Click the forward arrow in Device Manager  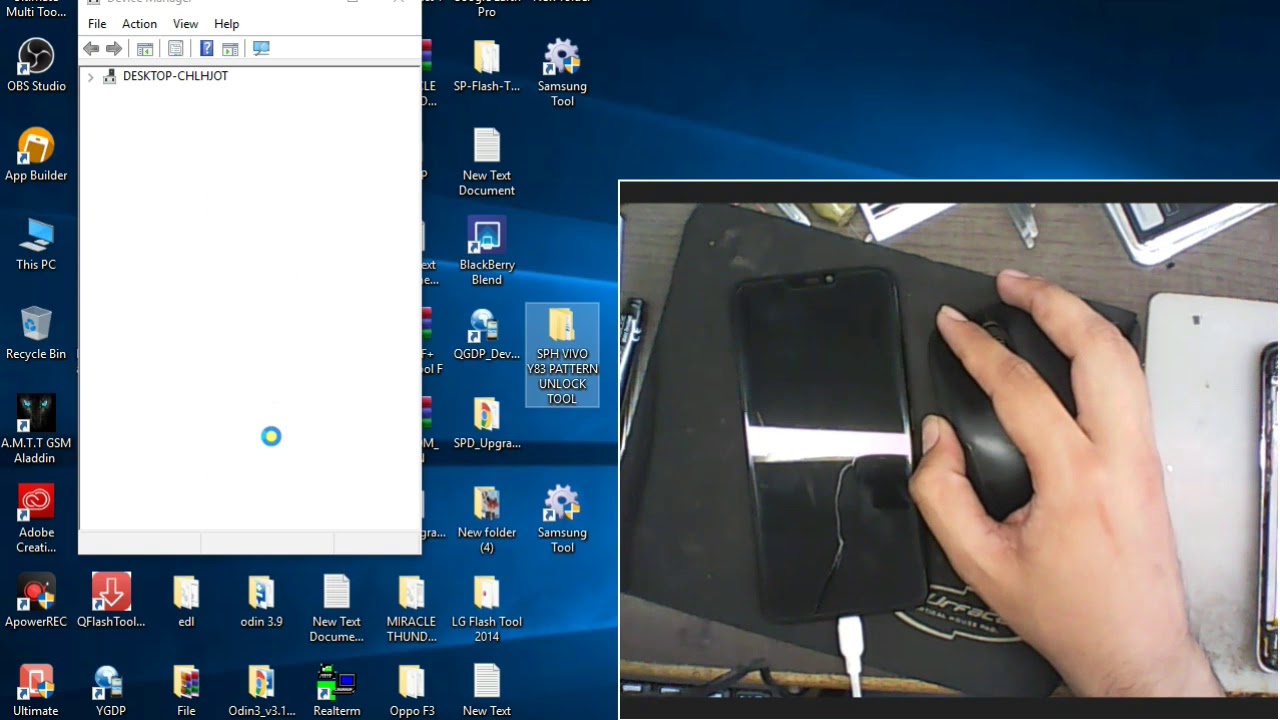tap(114, 48)
